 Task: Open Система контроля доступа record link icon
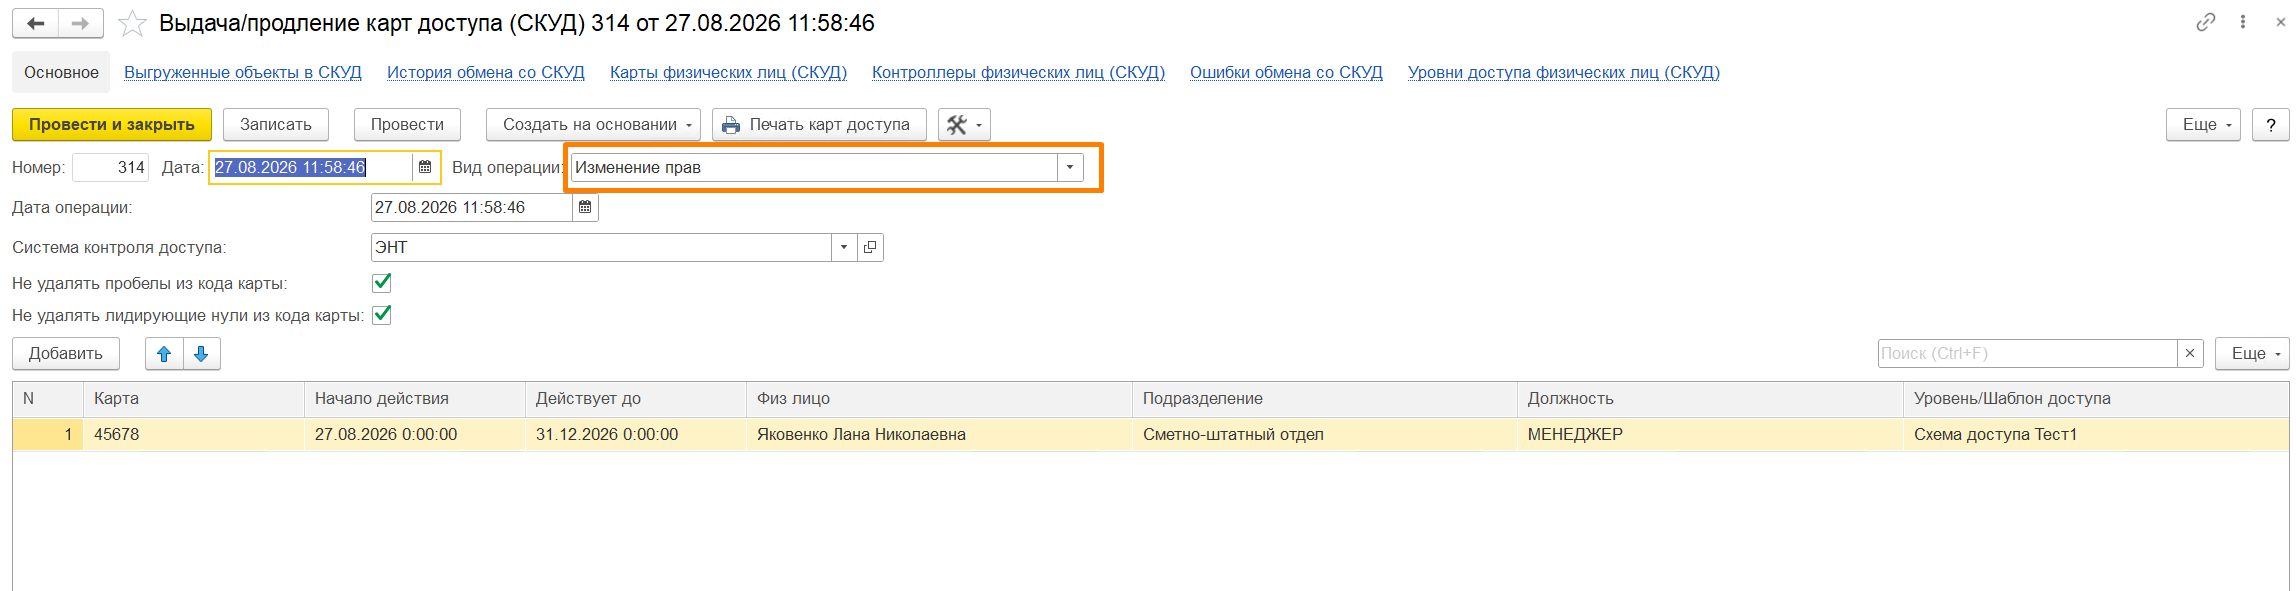[870, 247]
